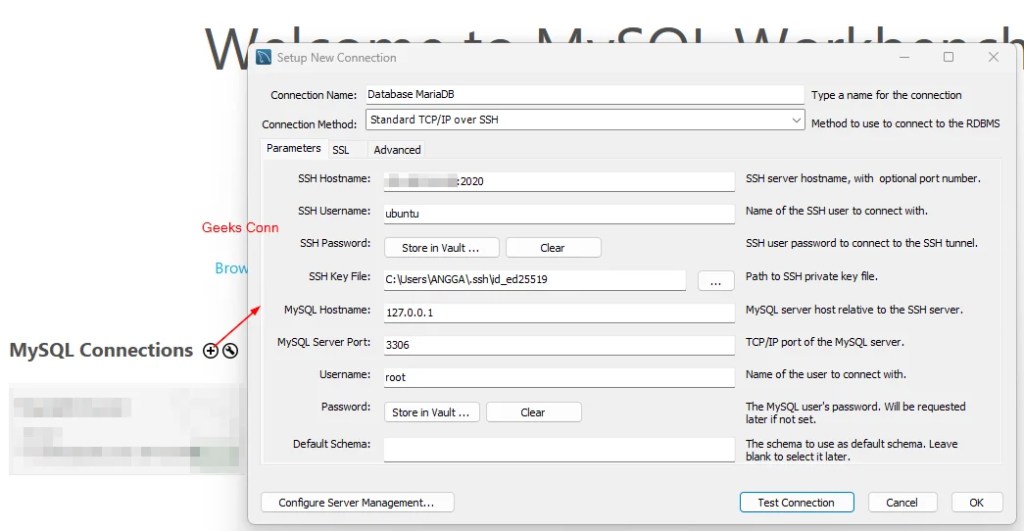Screen dimensions: 1024x531
Task: Click the MySQL Connections heading
Action: [101, 350]
